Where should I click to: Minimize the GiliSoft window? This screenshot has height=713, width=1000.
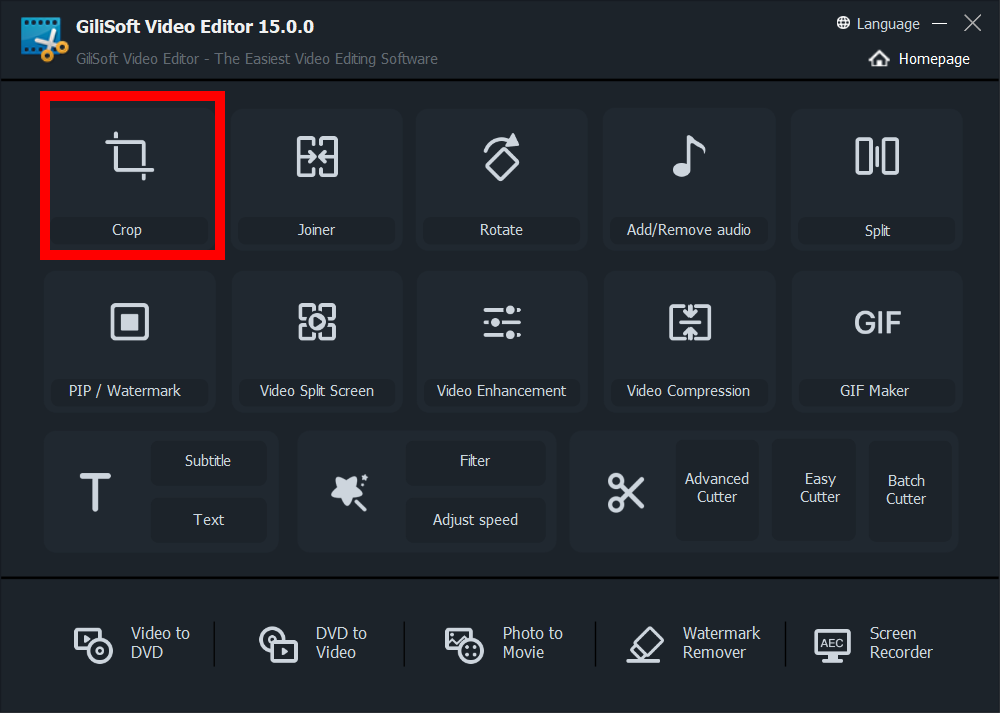[x=939, y=24]
